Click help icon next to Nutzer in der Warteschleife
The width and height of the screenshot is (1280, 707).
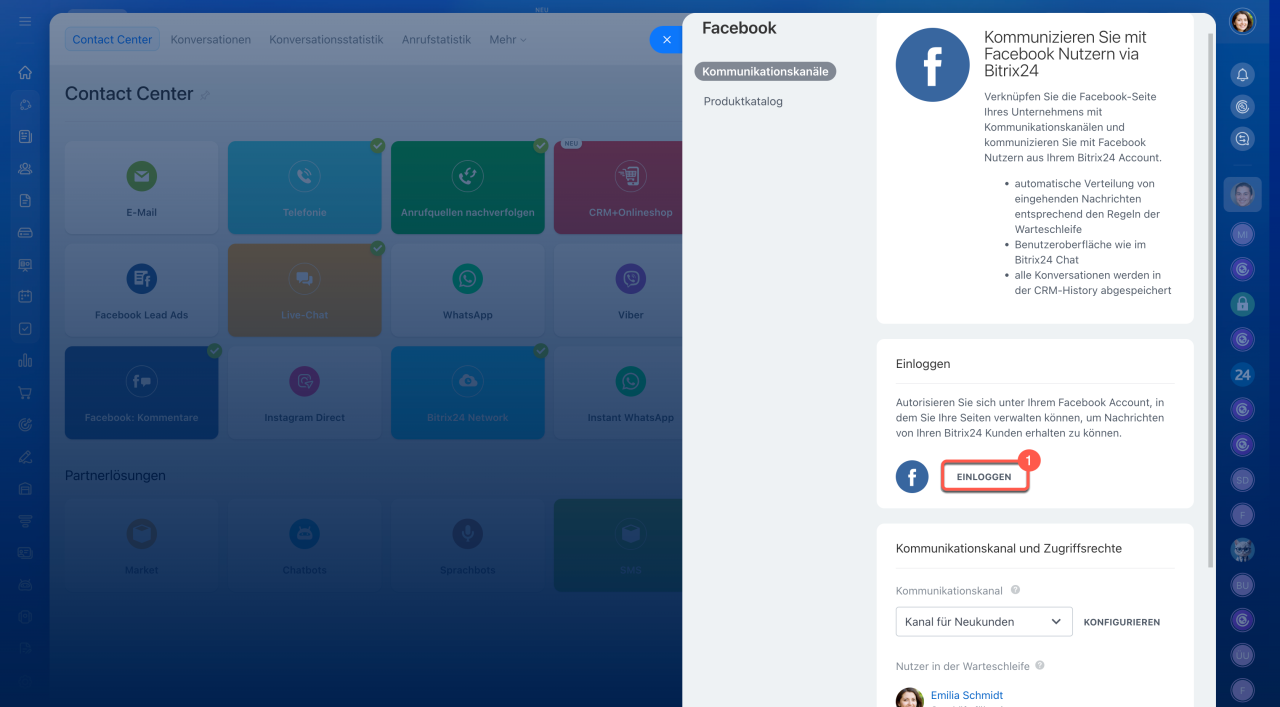pyautogui.click(x=1040, y=665)
